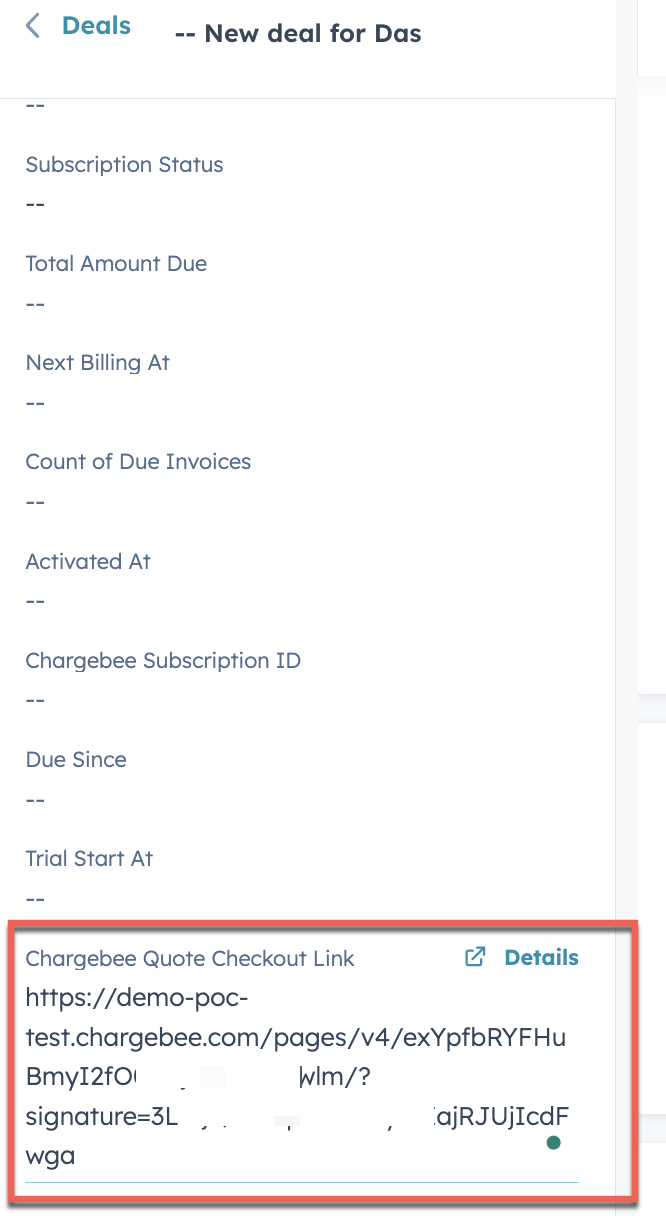
Task: Click the green dot in checkout link field
Action: tap(553, 1142)
